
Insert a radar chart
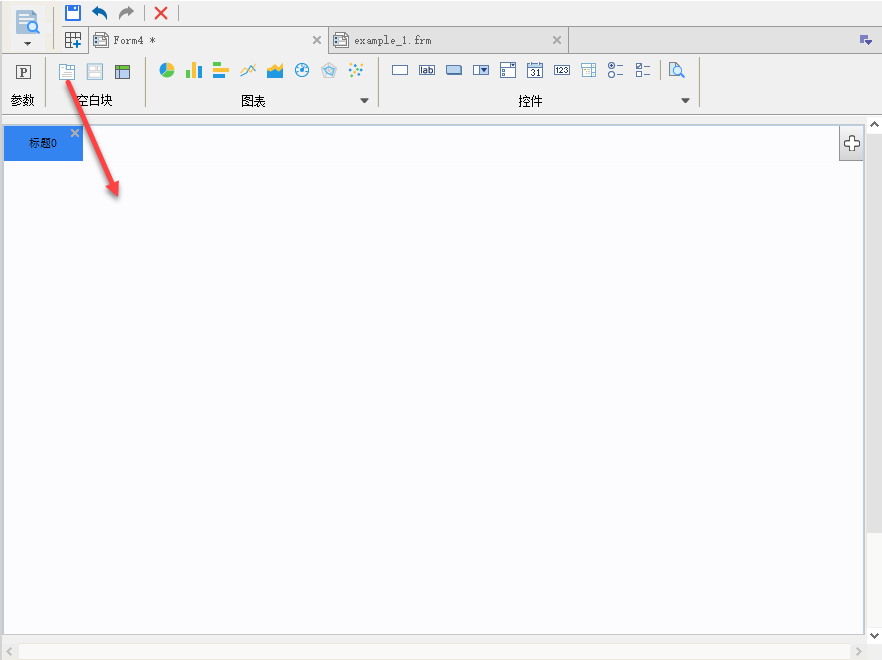click(x=329, y=70)
